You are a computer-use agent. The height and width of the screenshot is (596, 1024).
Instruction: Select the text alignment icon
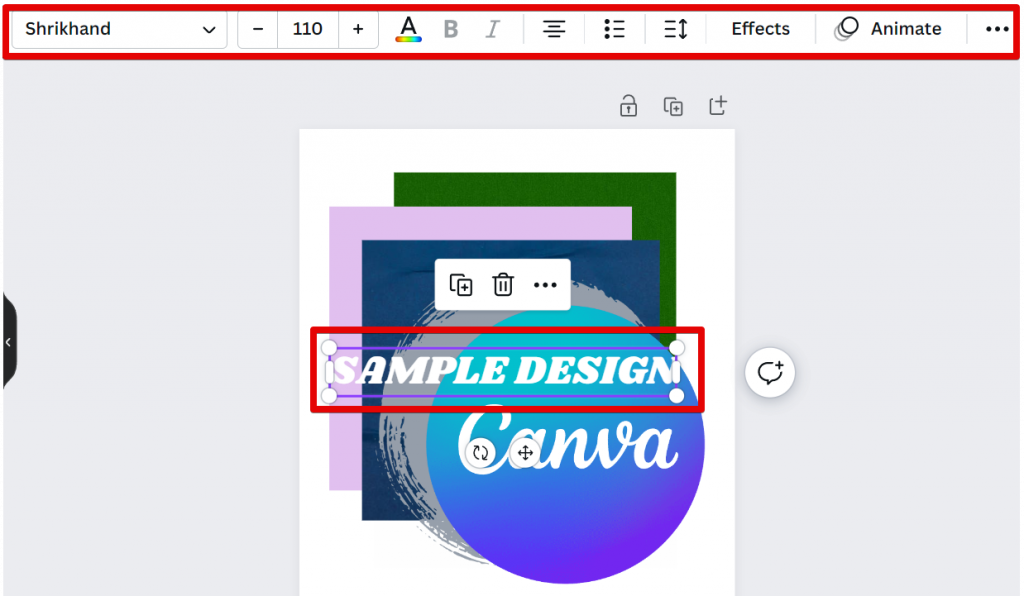tap(554, 29)
